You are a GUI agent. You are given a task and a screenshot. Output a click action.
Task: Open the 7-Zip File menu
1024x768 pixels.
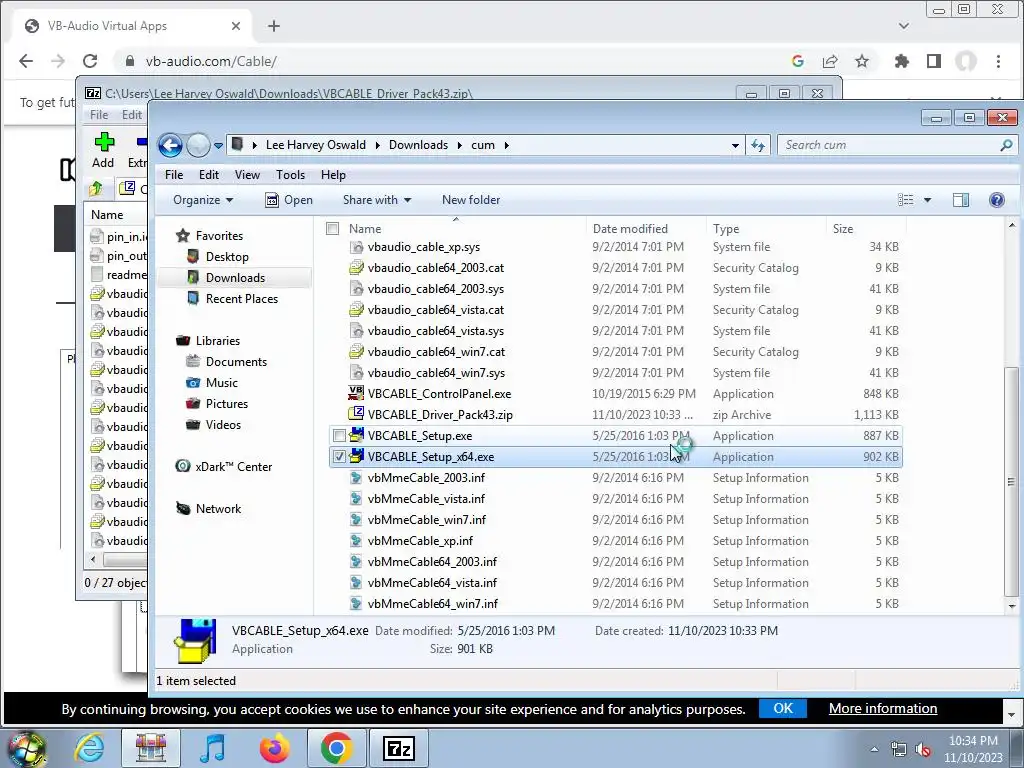pos(99,115)
